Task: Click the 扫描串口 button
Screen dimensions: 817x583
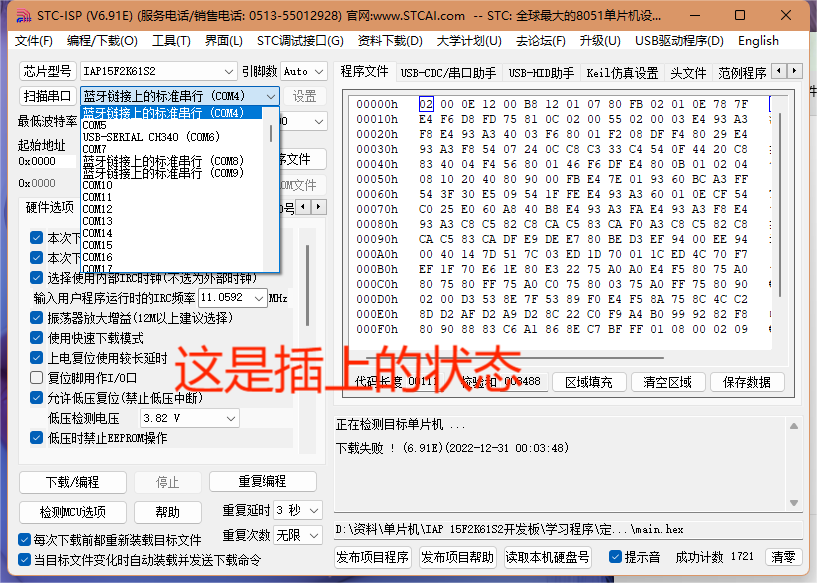Action: (x=47, y=96)
